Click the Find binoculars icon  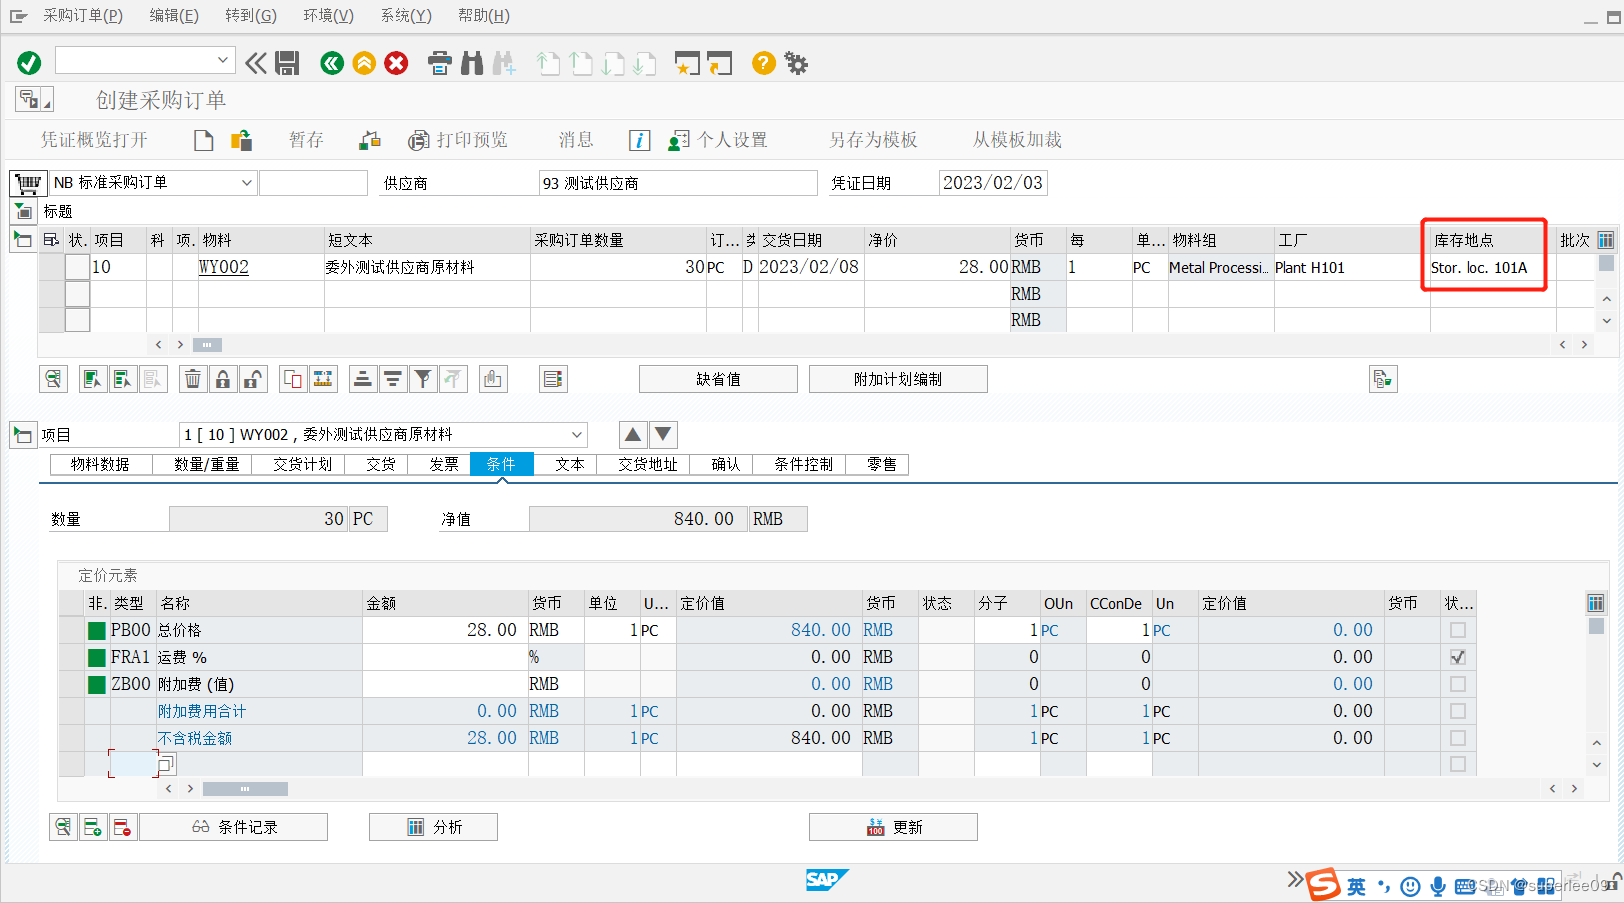point(472,63)
